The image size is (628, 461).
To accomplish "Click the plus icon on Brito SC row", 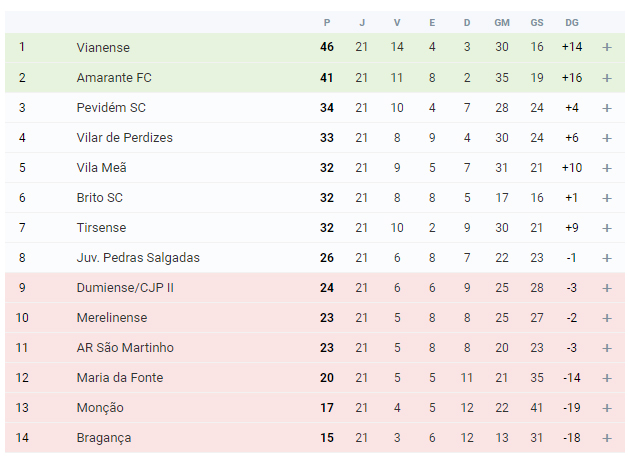I will (607, 198).
